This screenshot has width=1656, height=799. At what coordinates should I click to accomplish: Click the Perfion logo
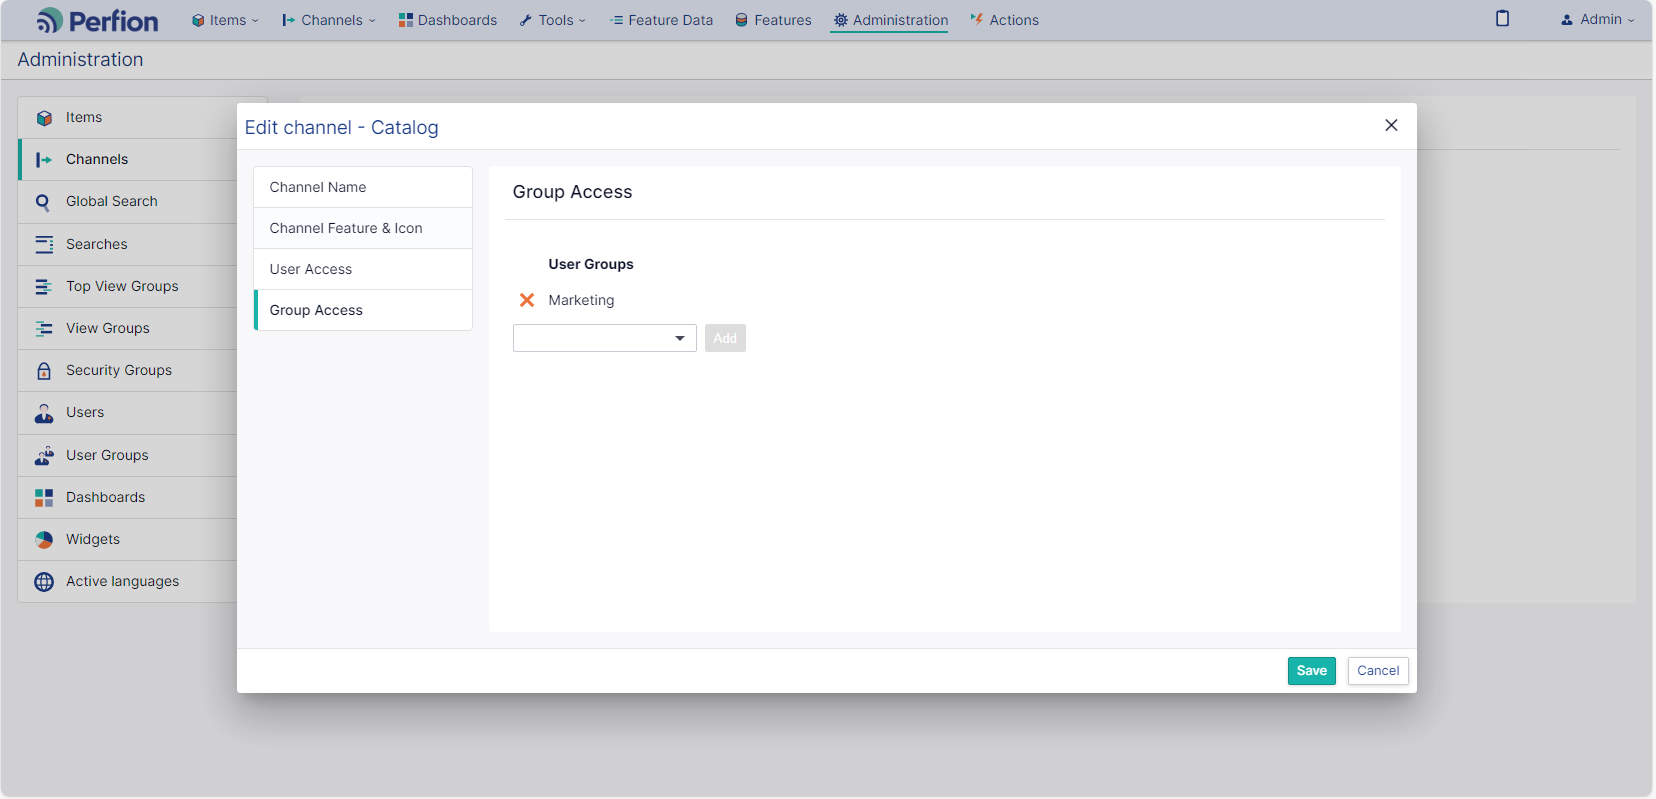[x=97, y=20]
